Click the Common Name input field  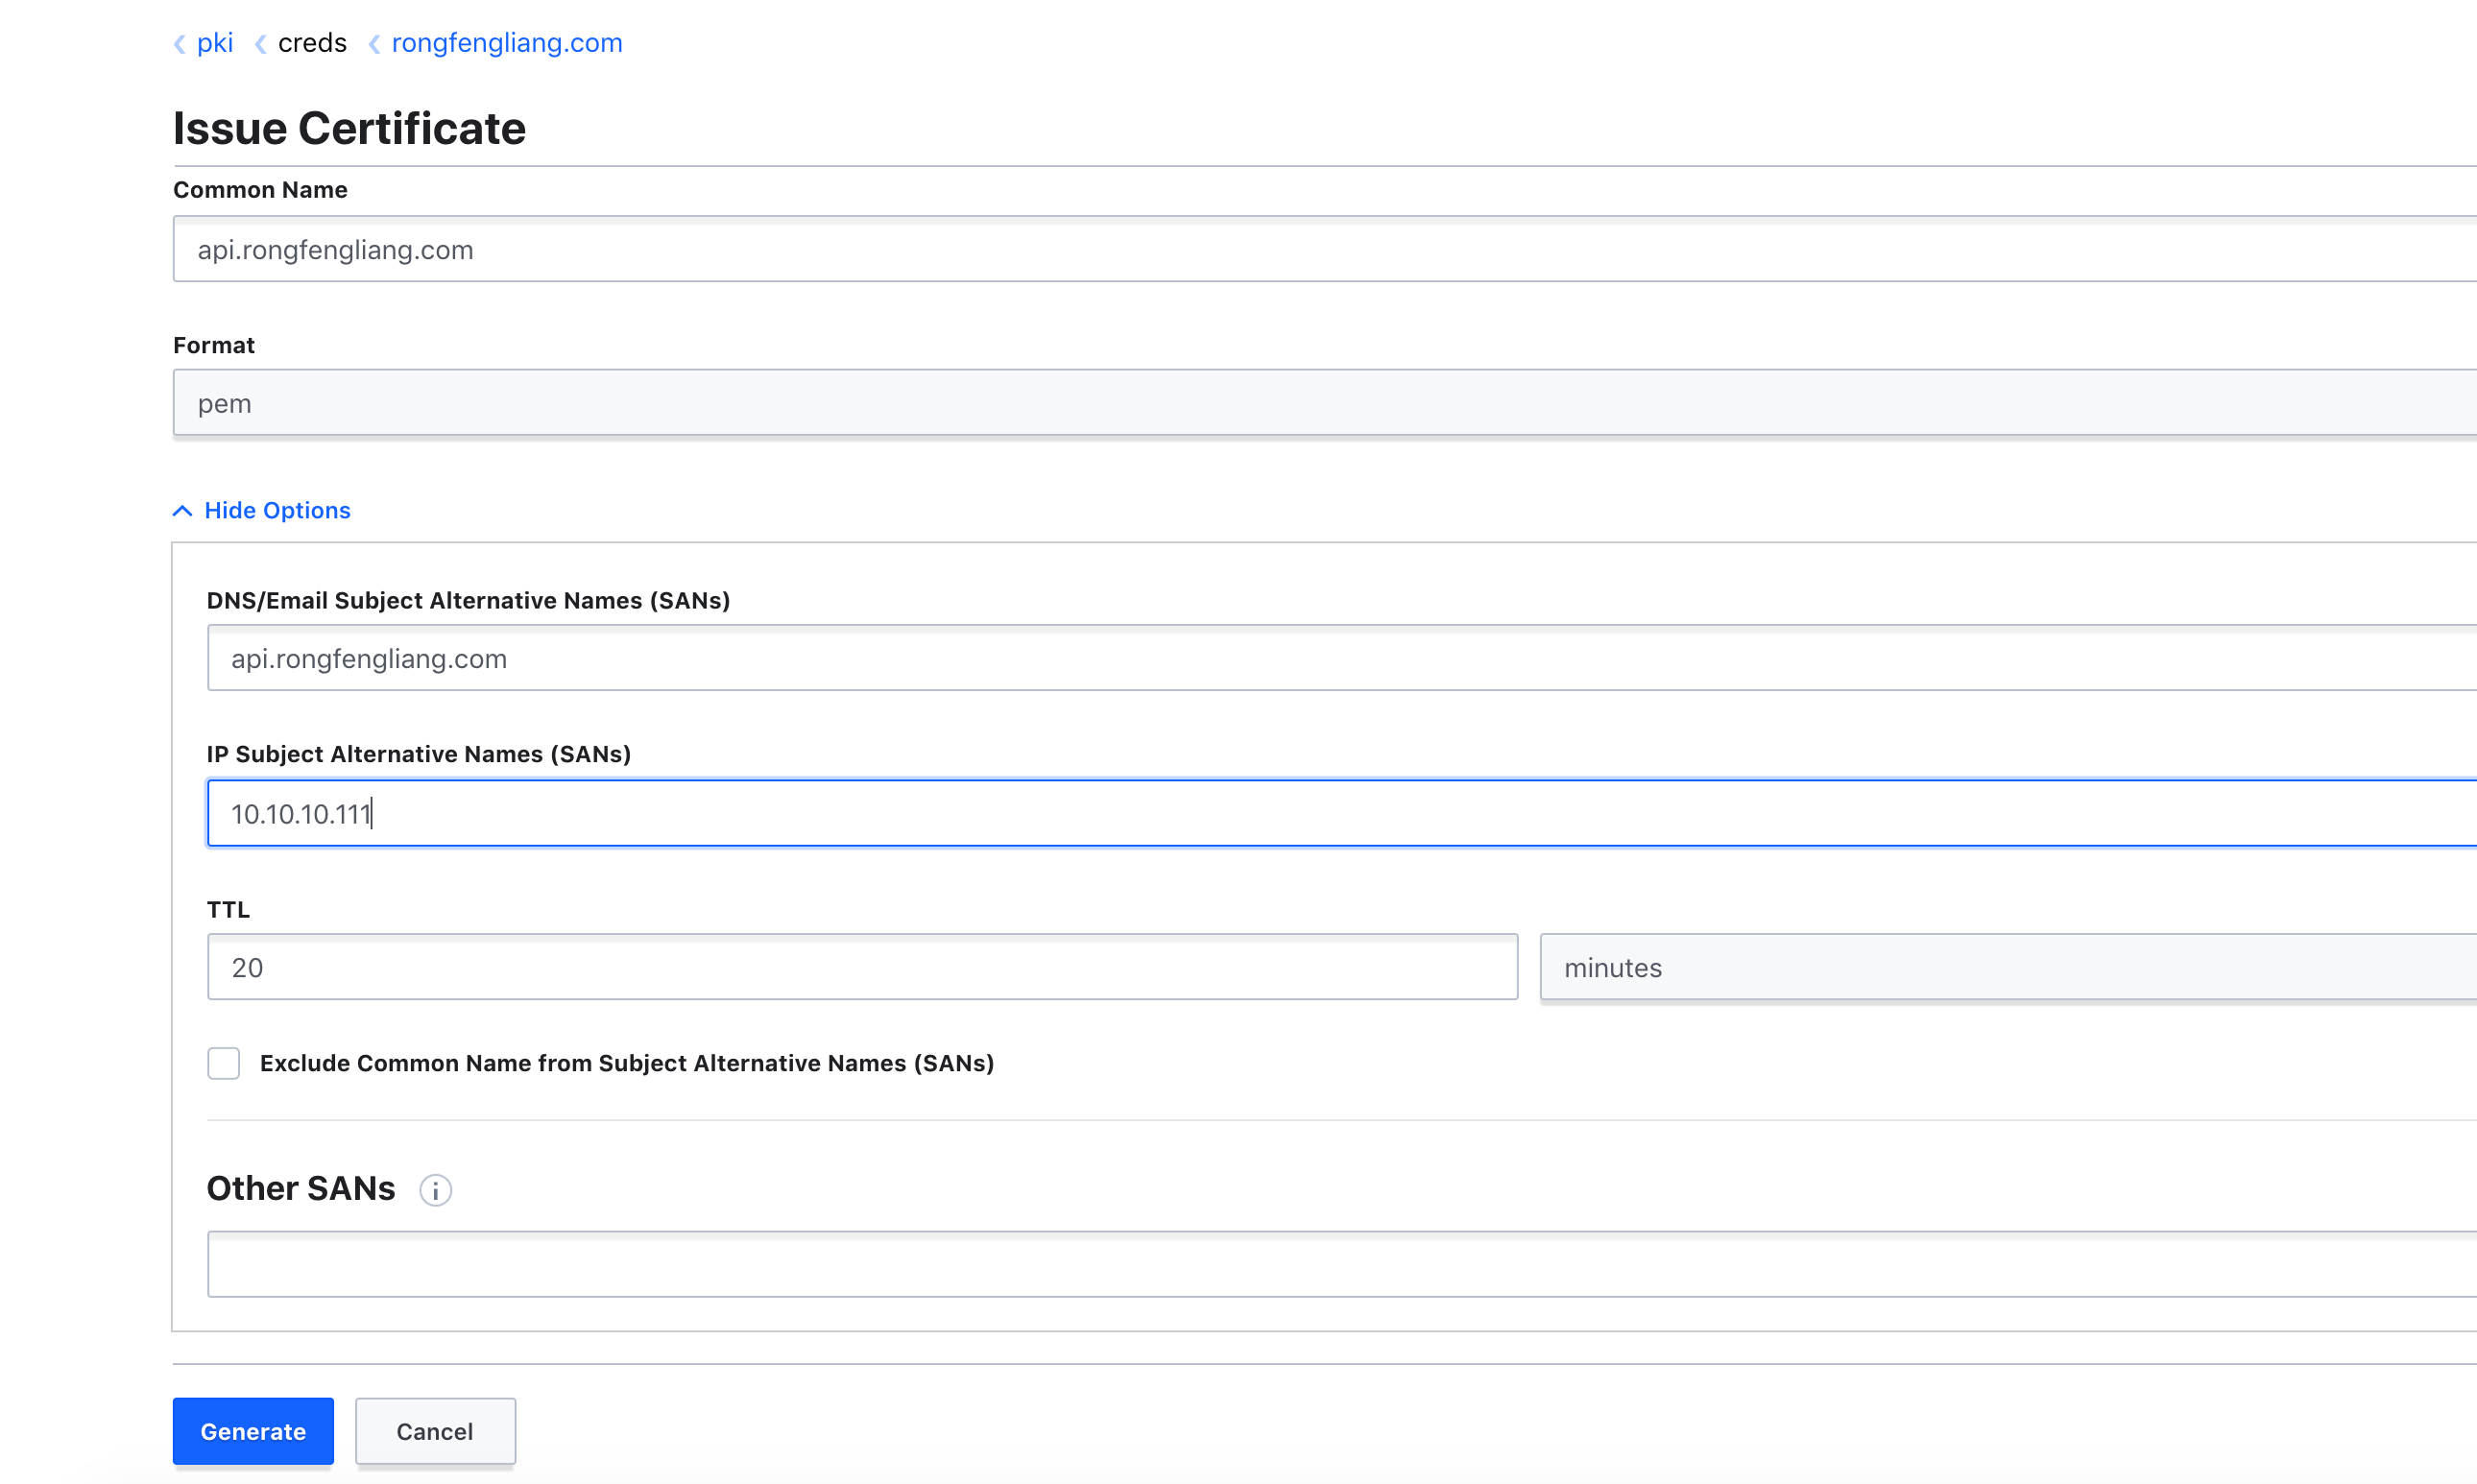click(x=1324, y=249)
